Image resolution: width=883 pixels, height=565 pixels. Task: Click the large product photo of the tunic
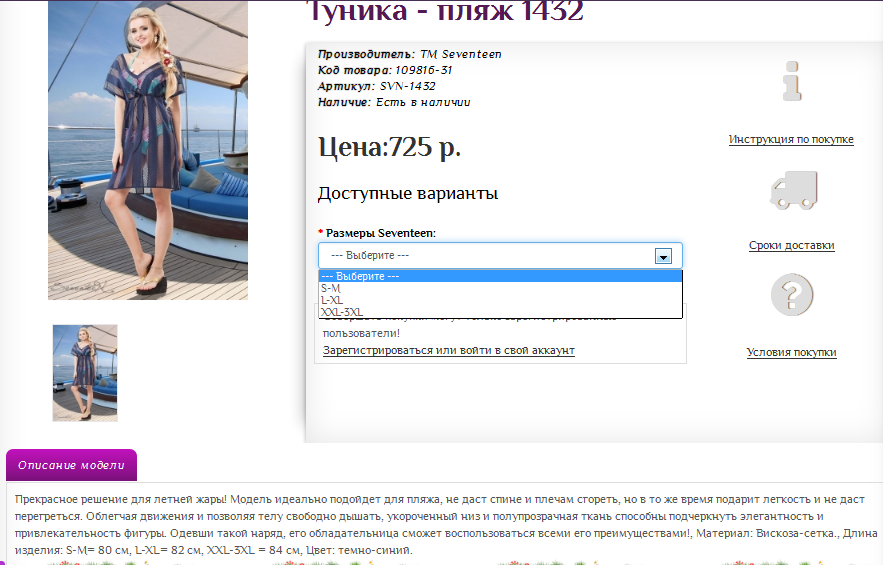pyautogui.click(x=148, y=150)
